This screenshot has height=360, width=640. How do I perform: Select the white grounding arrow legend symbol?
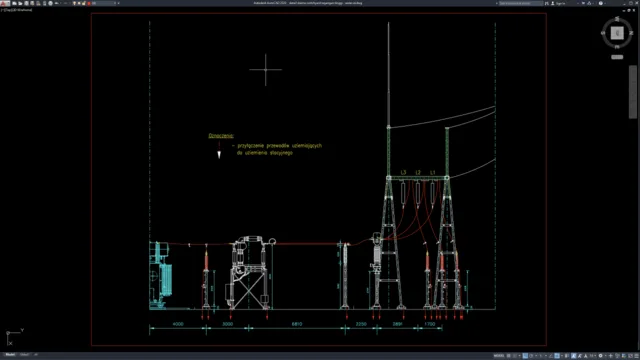pos(219,155)
